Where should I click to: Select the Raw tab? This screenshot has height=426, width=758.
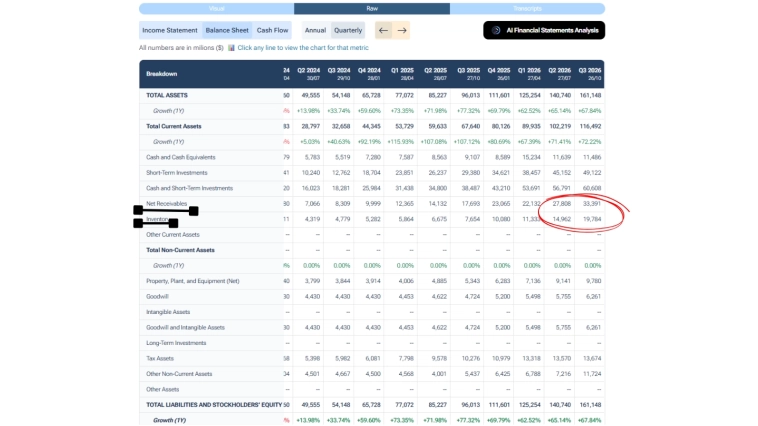pyautogui.click(x=372, y=8)
